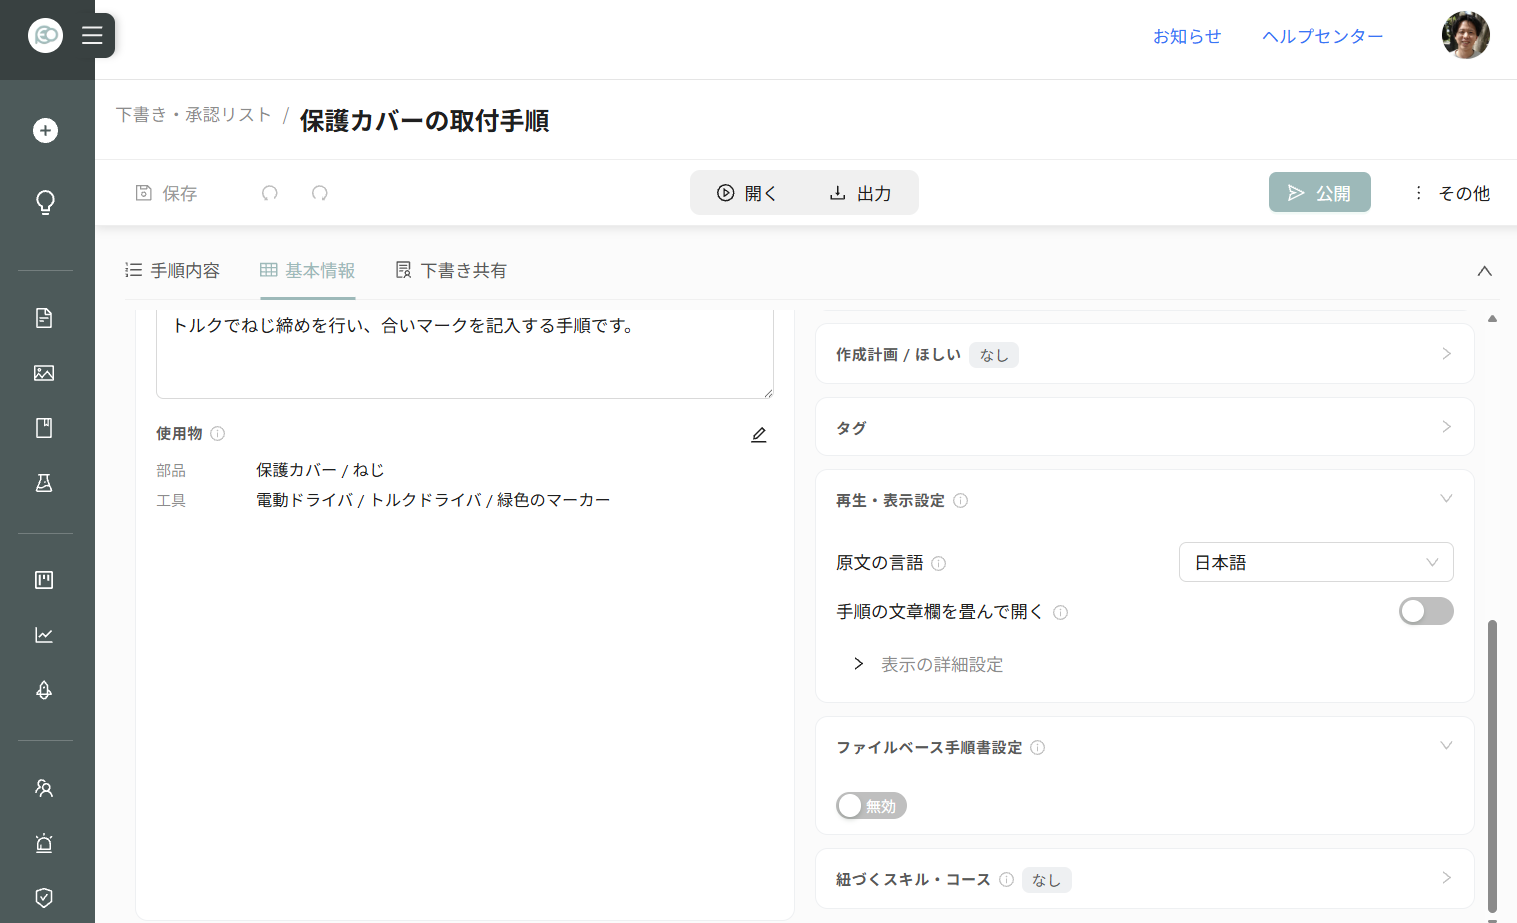Collapse the ファイルベース手順書設定 section

coord(1446,746)
